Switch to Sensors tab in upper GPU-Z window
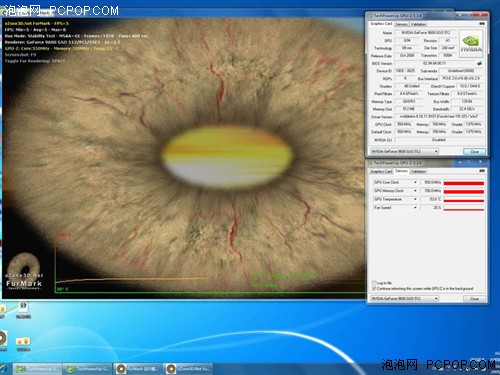500x375 pixels. pos(401,24)
